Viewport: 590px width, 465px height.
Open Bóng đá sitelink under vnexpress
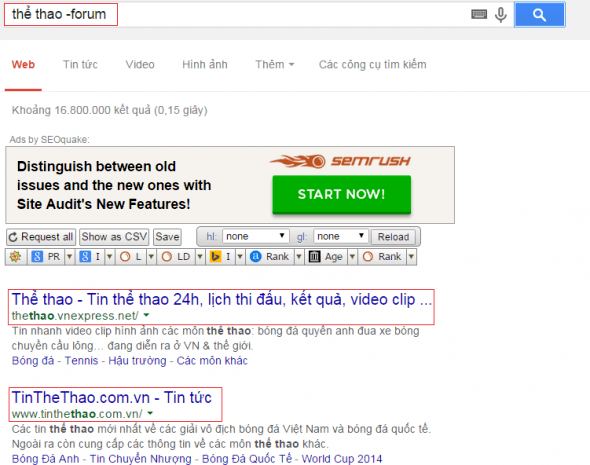[33, 360]
